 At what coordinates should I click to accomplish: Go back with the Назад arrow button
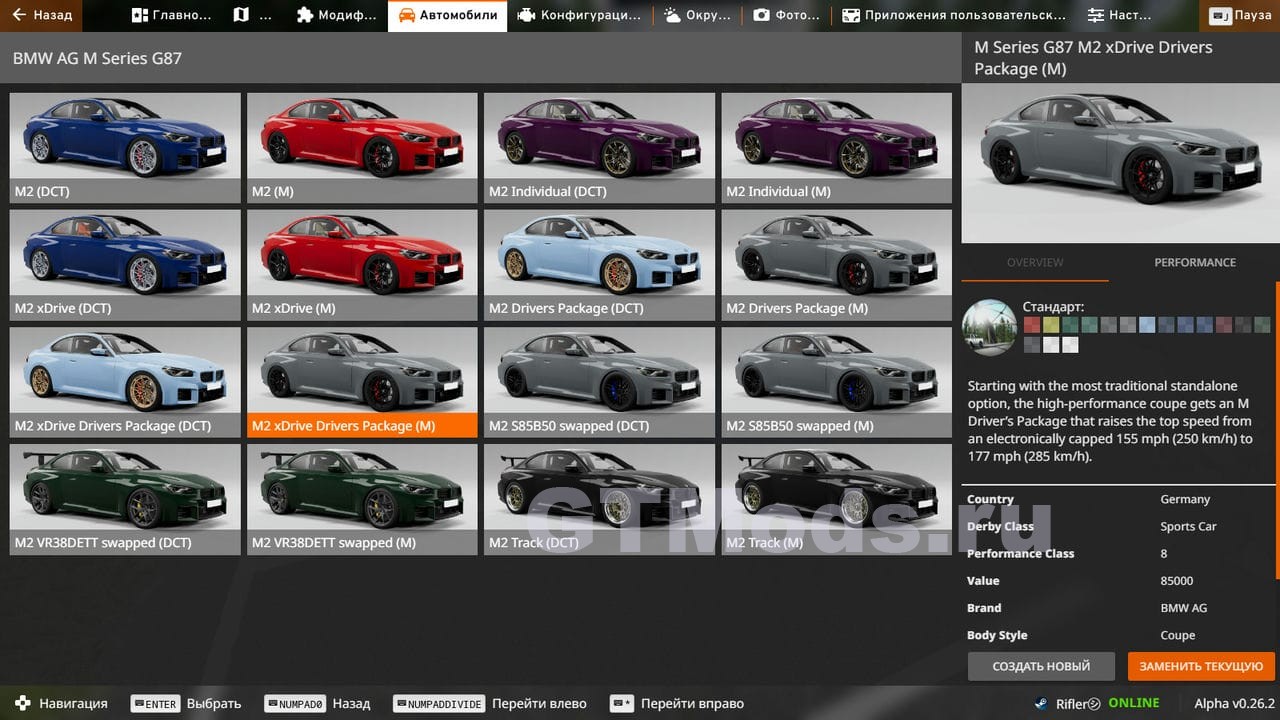coord(43,15)
